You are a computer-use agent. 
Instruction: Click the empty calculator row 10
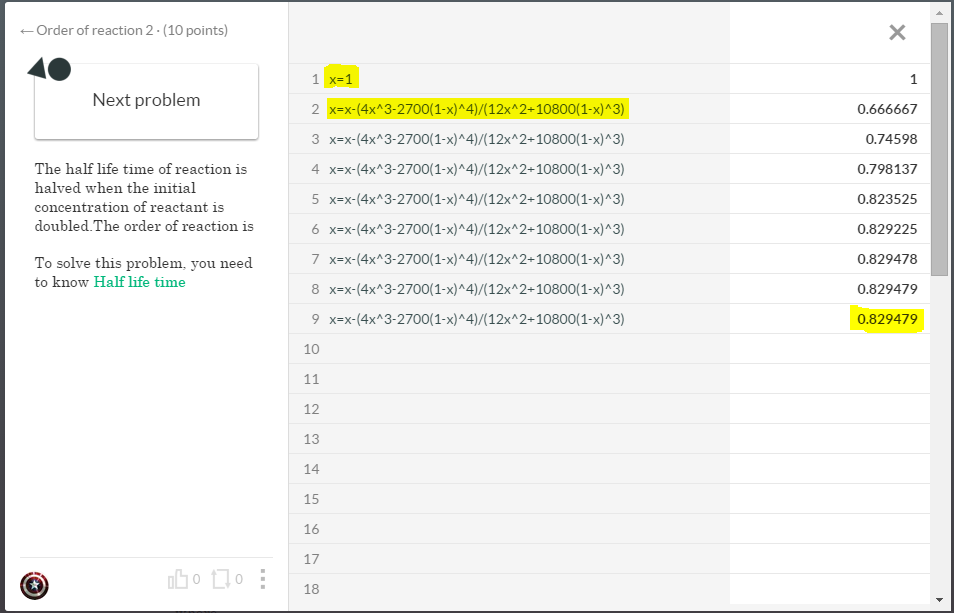[609, 349]
